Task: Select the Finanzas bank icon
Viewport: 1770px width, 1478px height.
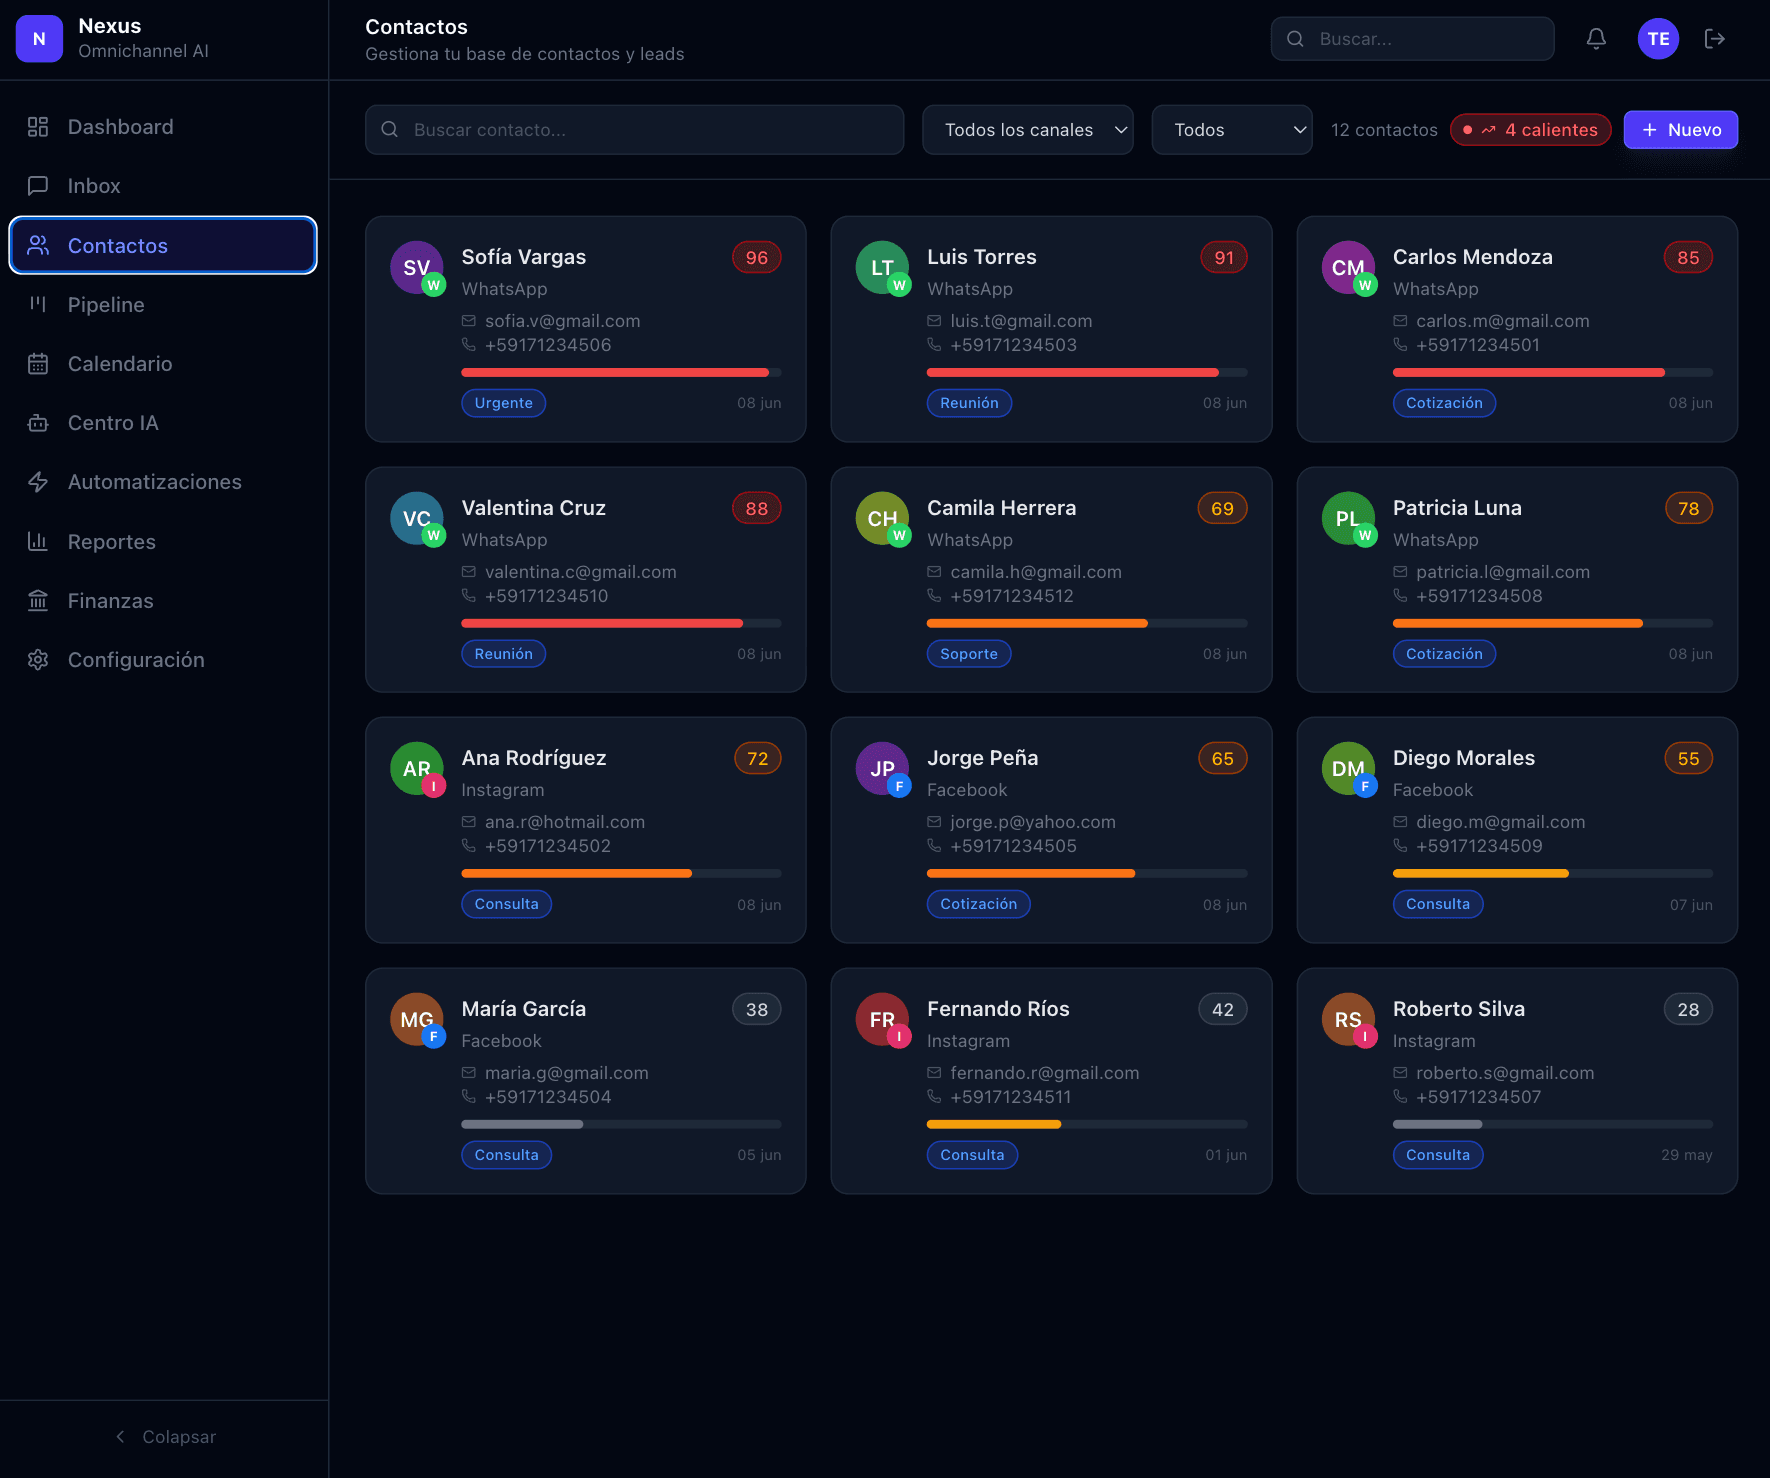Action: (x=38, y=601)
